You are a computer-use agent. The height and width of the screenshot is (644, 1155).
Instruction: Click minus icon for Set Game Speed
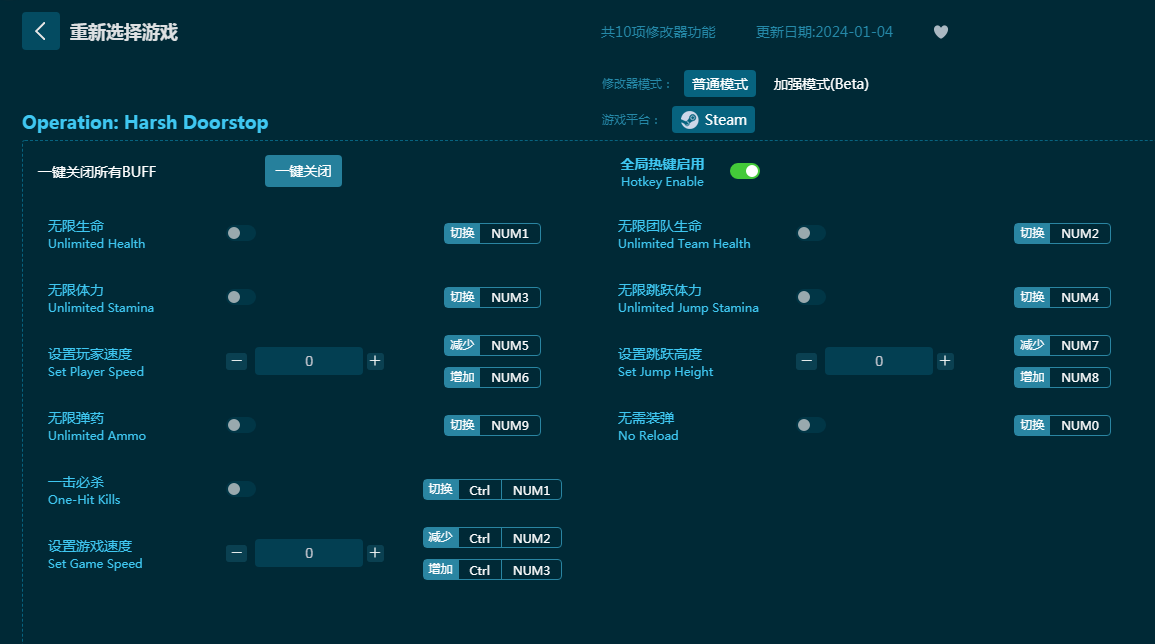click(x=236, y=553)
